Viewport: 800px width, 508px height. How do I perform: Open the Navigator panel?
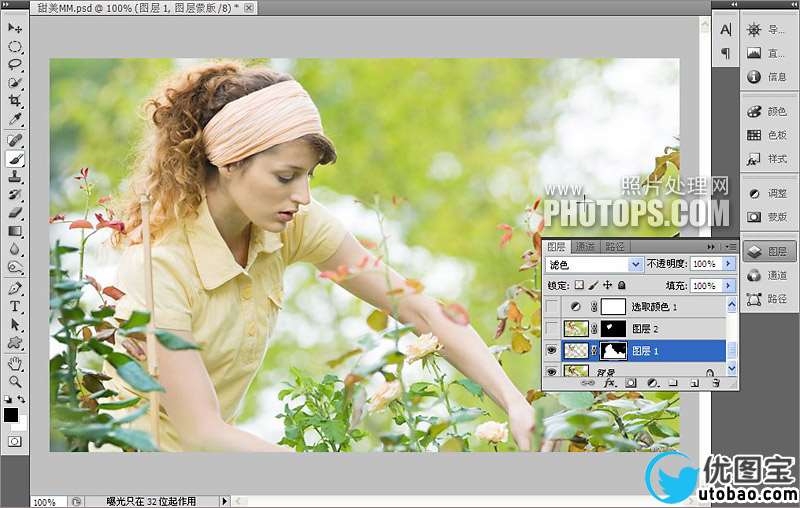pos(768,30)
